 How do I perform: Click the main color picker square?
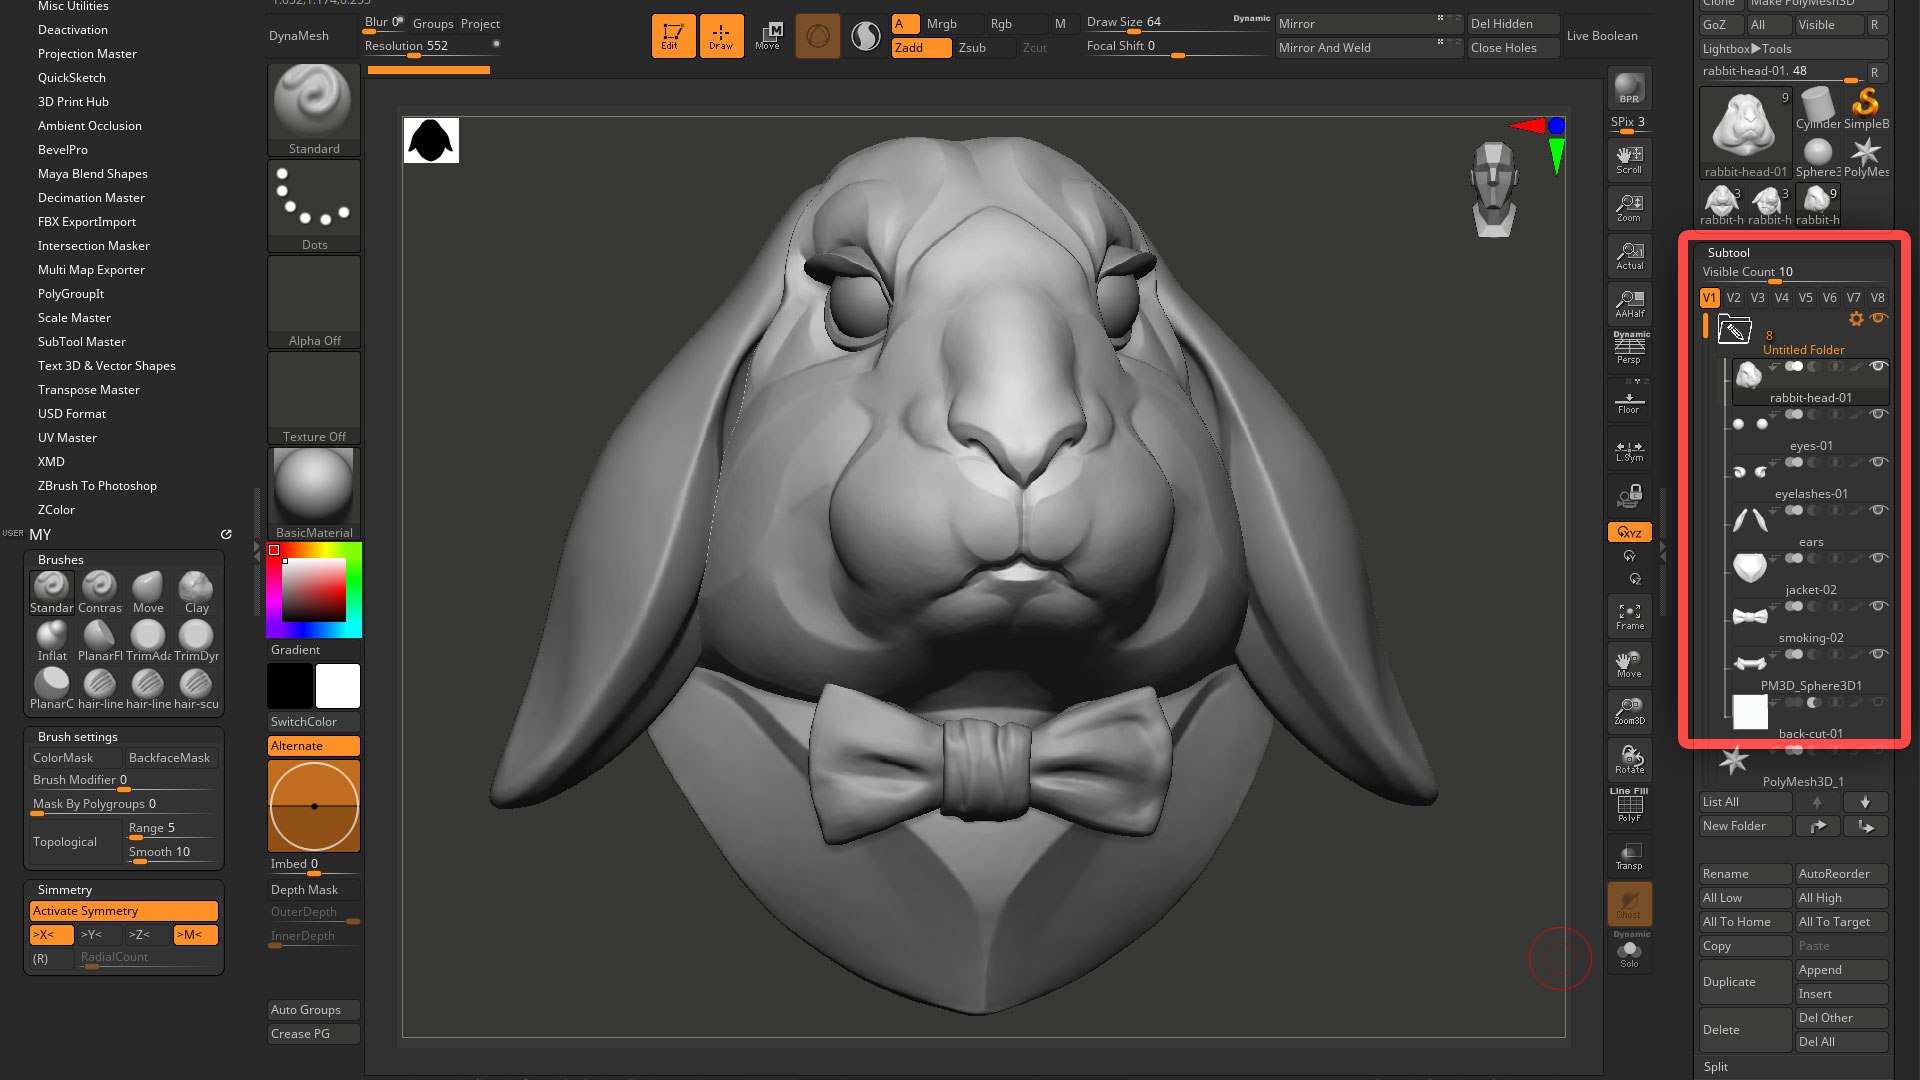click(314, 590)
